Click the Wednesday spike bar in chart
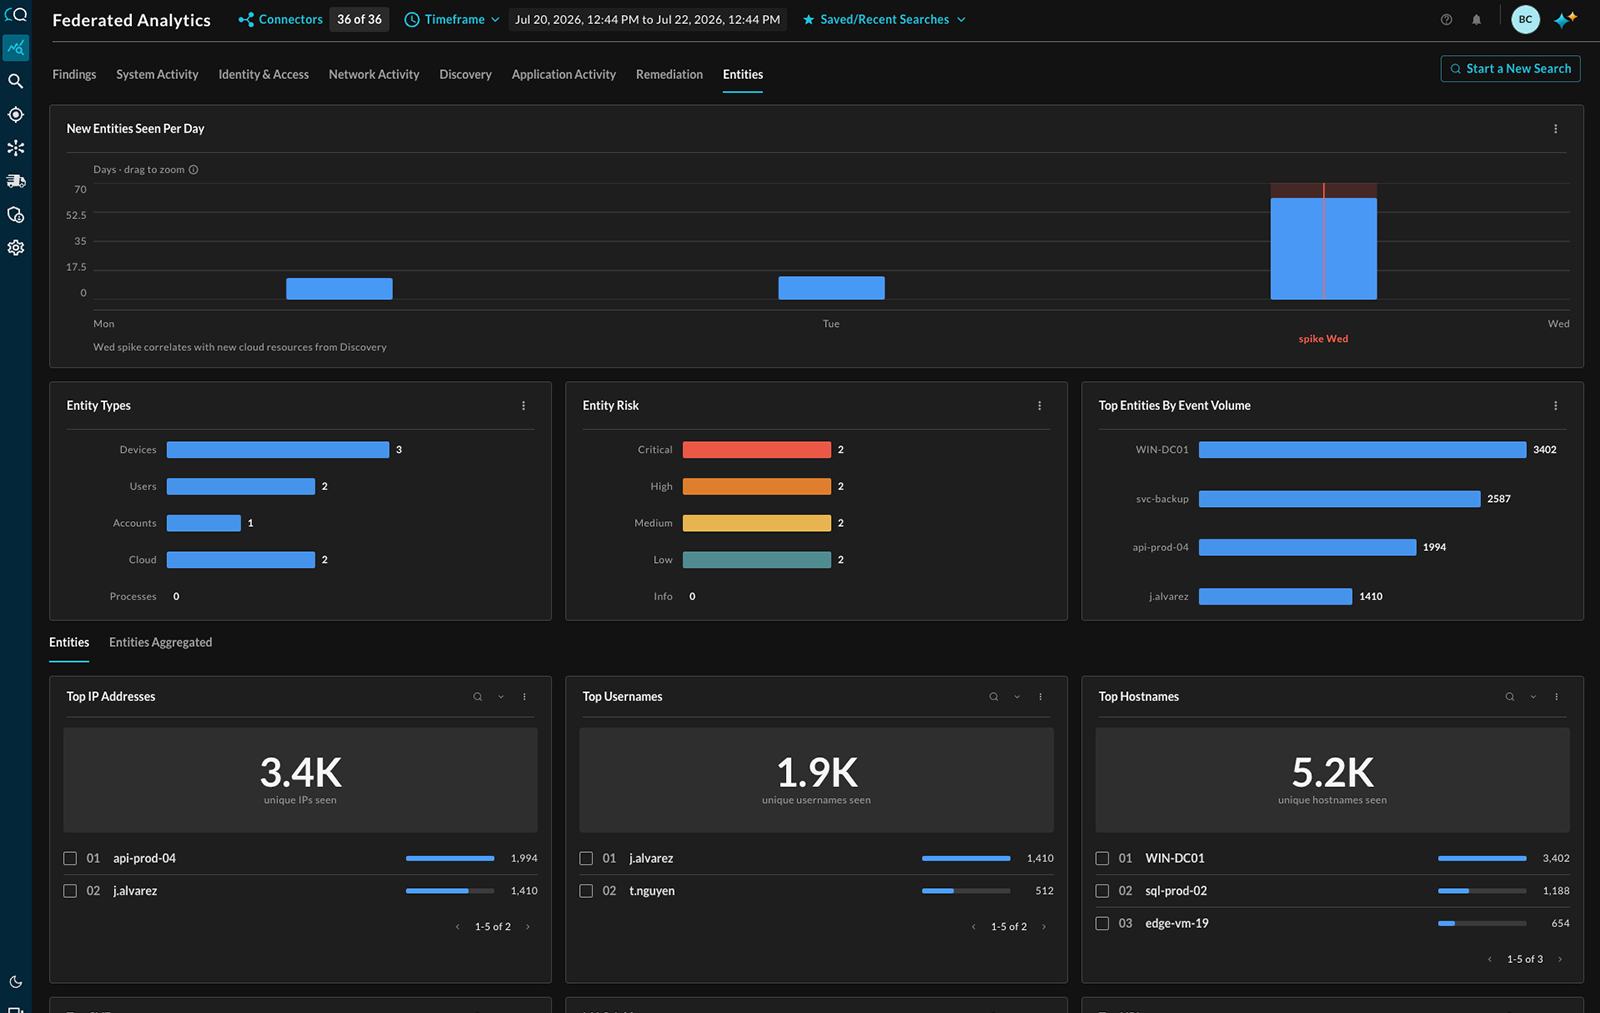The width and height of the screenshot is (1600, 1013). pos(1323,248)
